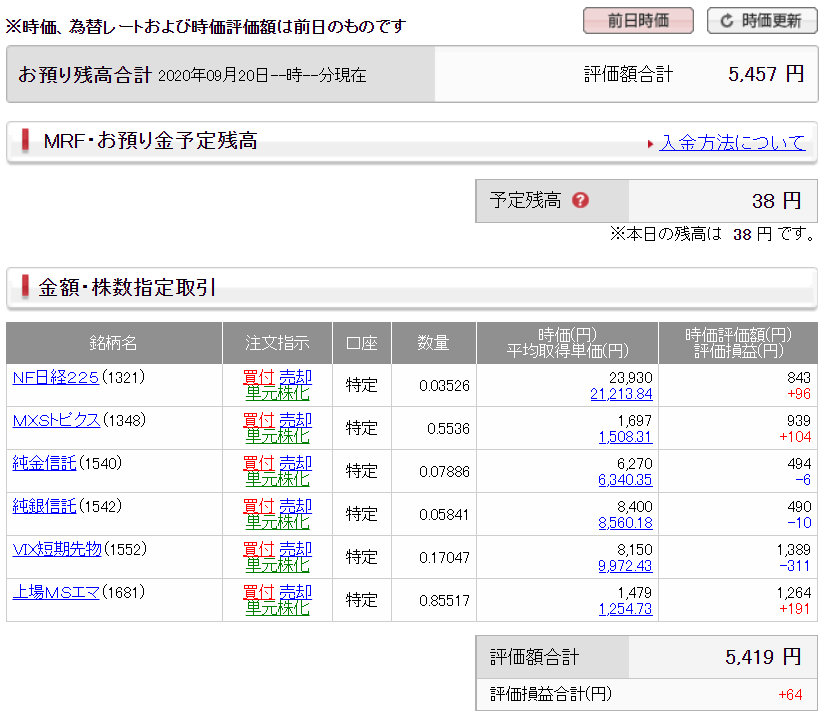The image size is (824, 719).
Task: Click 売却 for VIX短期先物 row
Action: click(295, 549)
